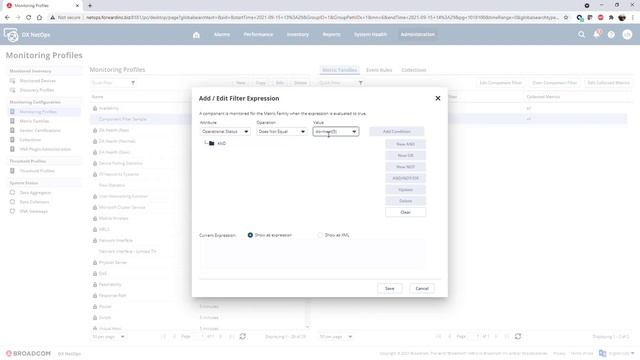Click the lock icon beside Availability profile
640x360 pixels.
point(95,108)
